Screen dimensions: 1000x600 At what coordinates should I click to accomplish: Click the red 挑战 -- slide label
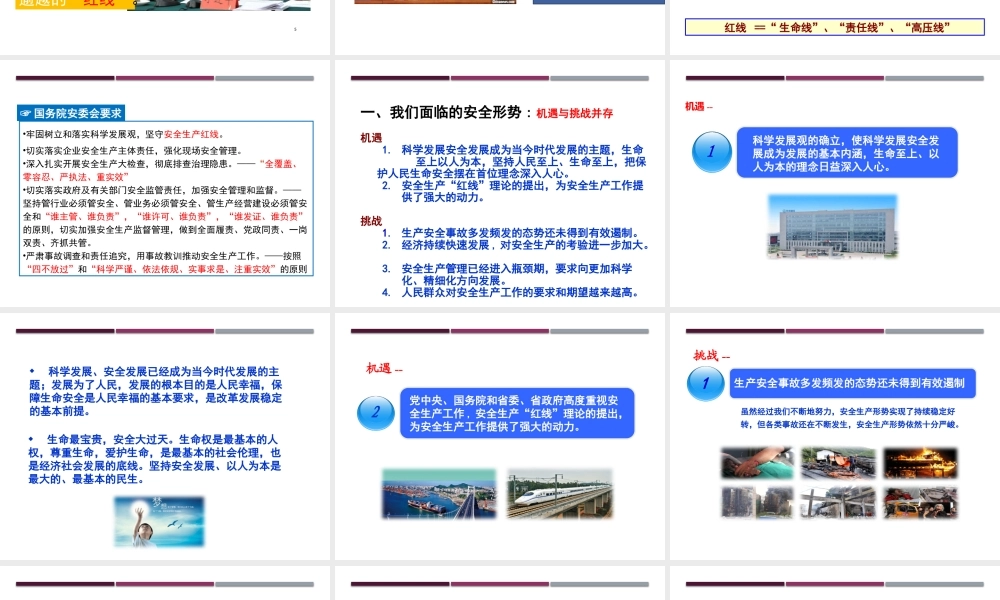[x=712, y=356]
